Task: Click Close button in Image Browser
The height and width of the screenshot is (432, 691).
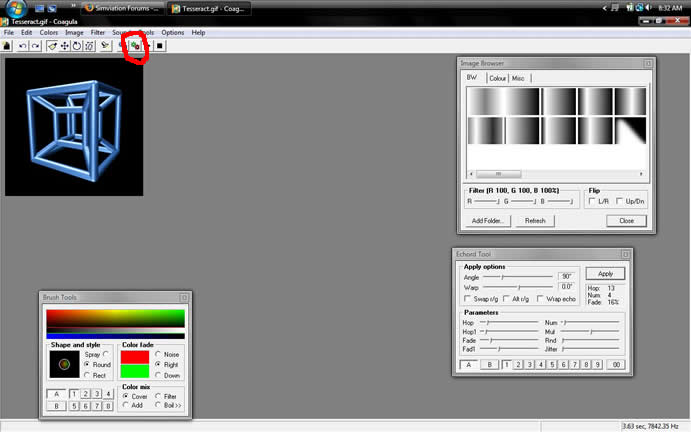Action: [627, 221]
